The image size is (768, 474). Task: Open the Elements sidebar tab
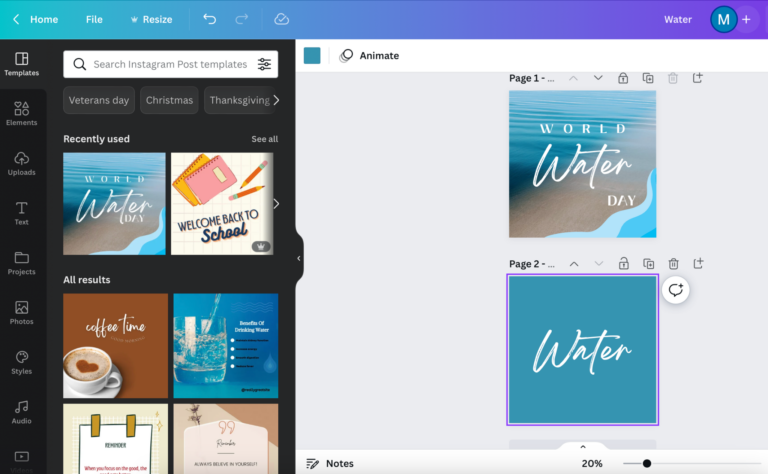coord(22,114)
